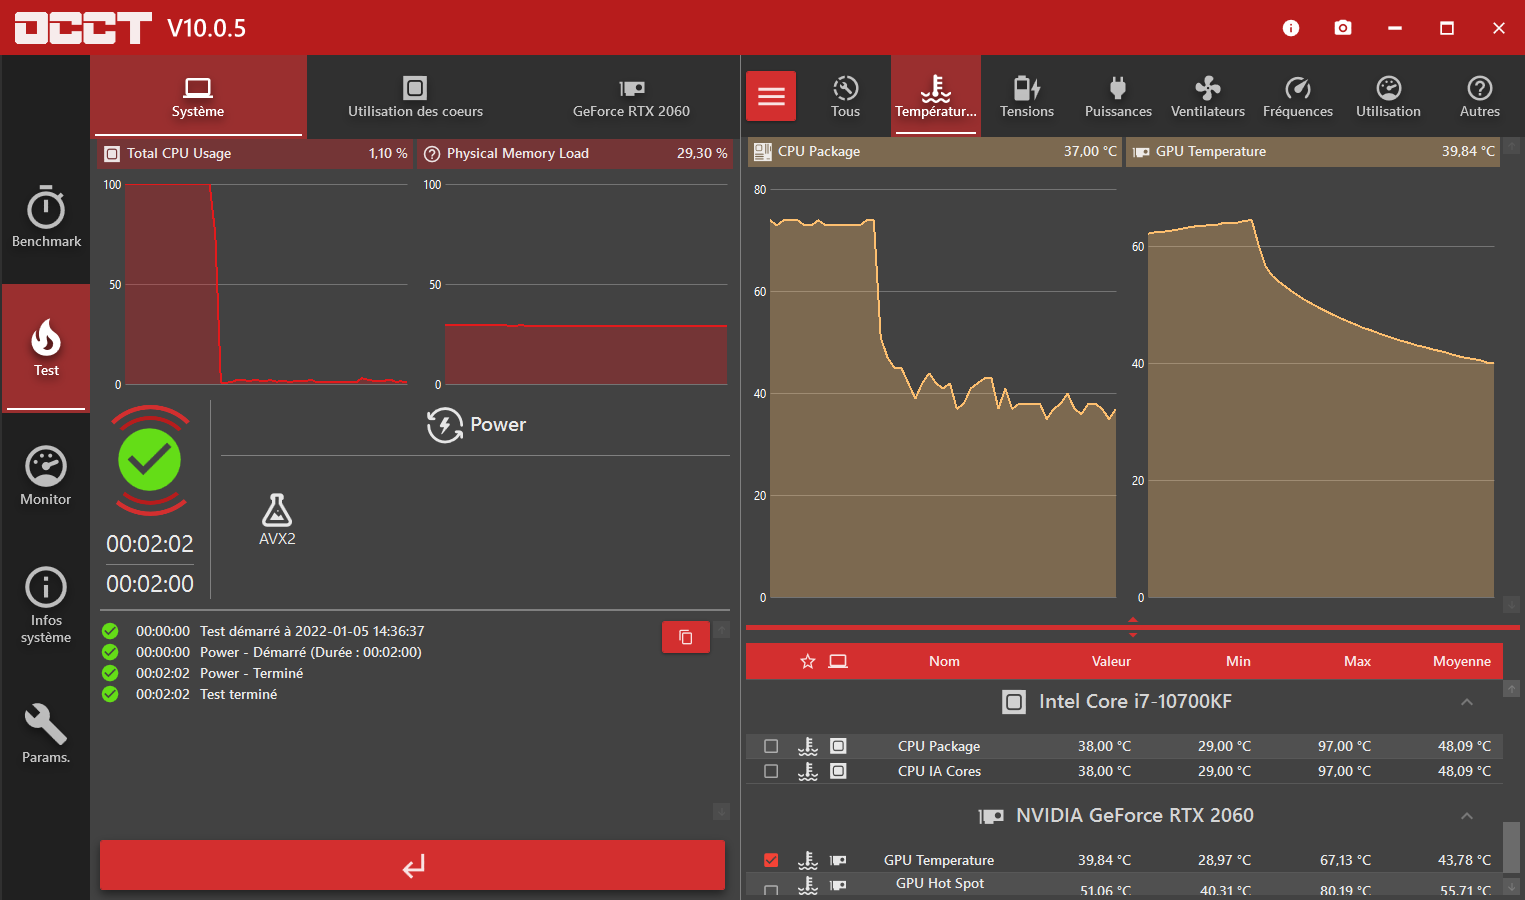Click the red splitter handle above the sensor table
Viewport: 1525px width, 900px height.
click(1133, 627)
